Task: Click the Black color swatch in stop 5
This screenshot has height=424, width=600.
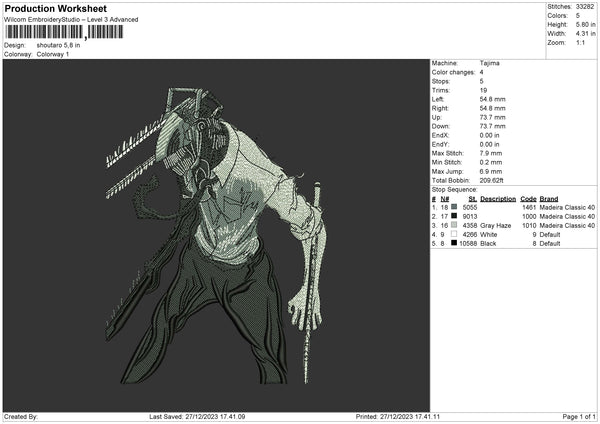Action: [x=454, y=243]
